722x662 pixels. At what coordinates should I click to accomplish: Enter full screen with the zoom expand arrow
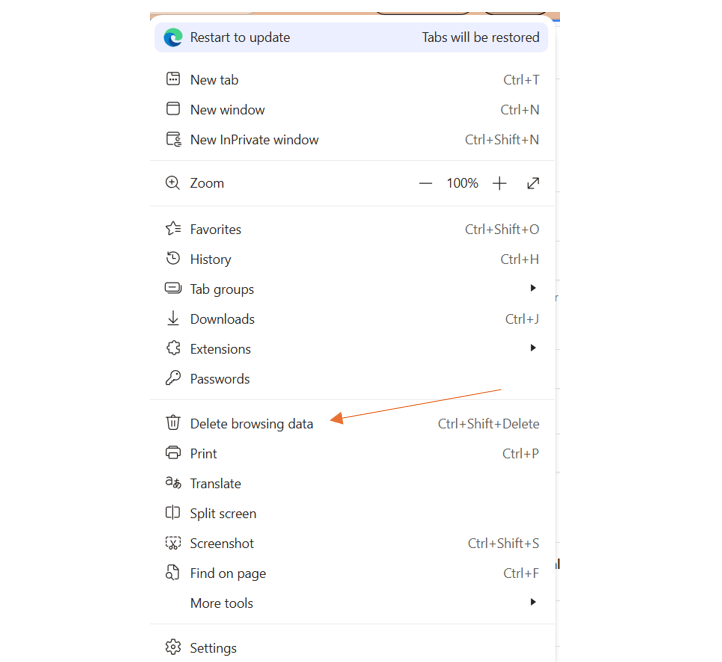533,183
